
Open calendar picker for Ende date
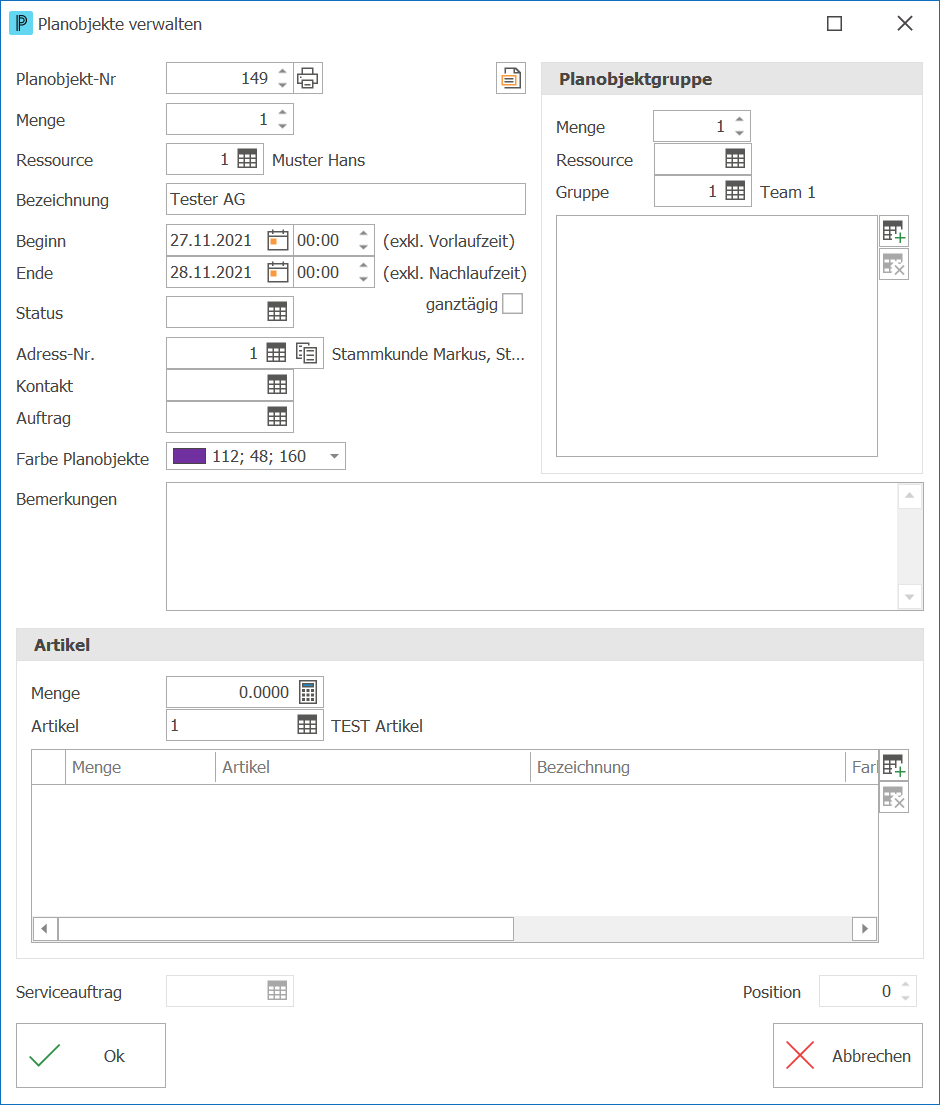[x=278, y=272]
